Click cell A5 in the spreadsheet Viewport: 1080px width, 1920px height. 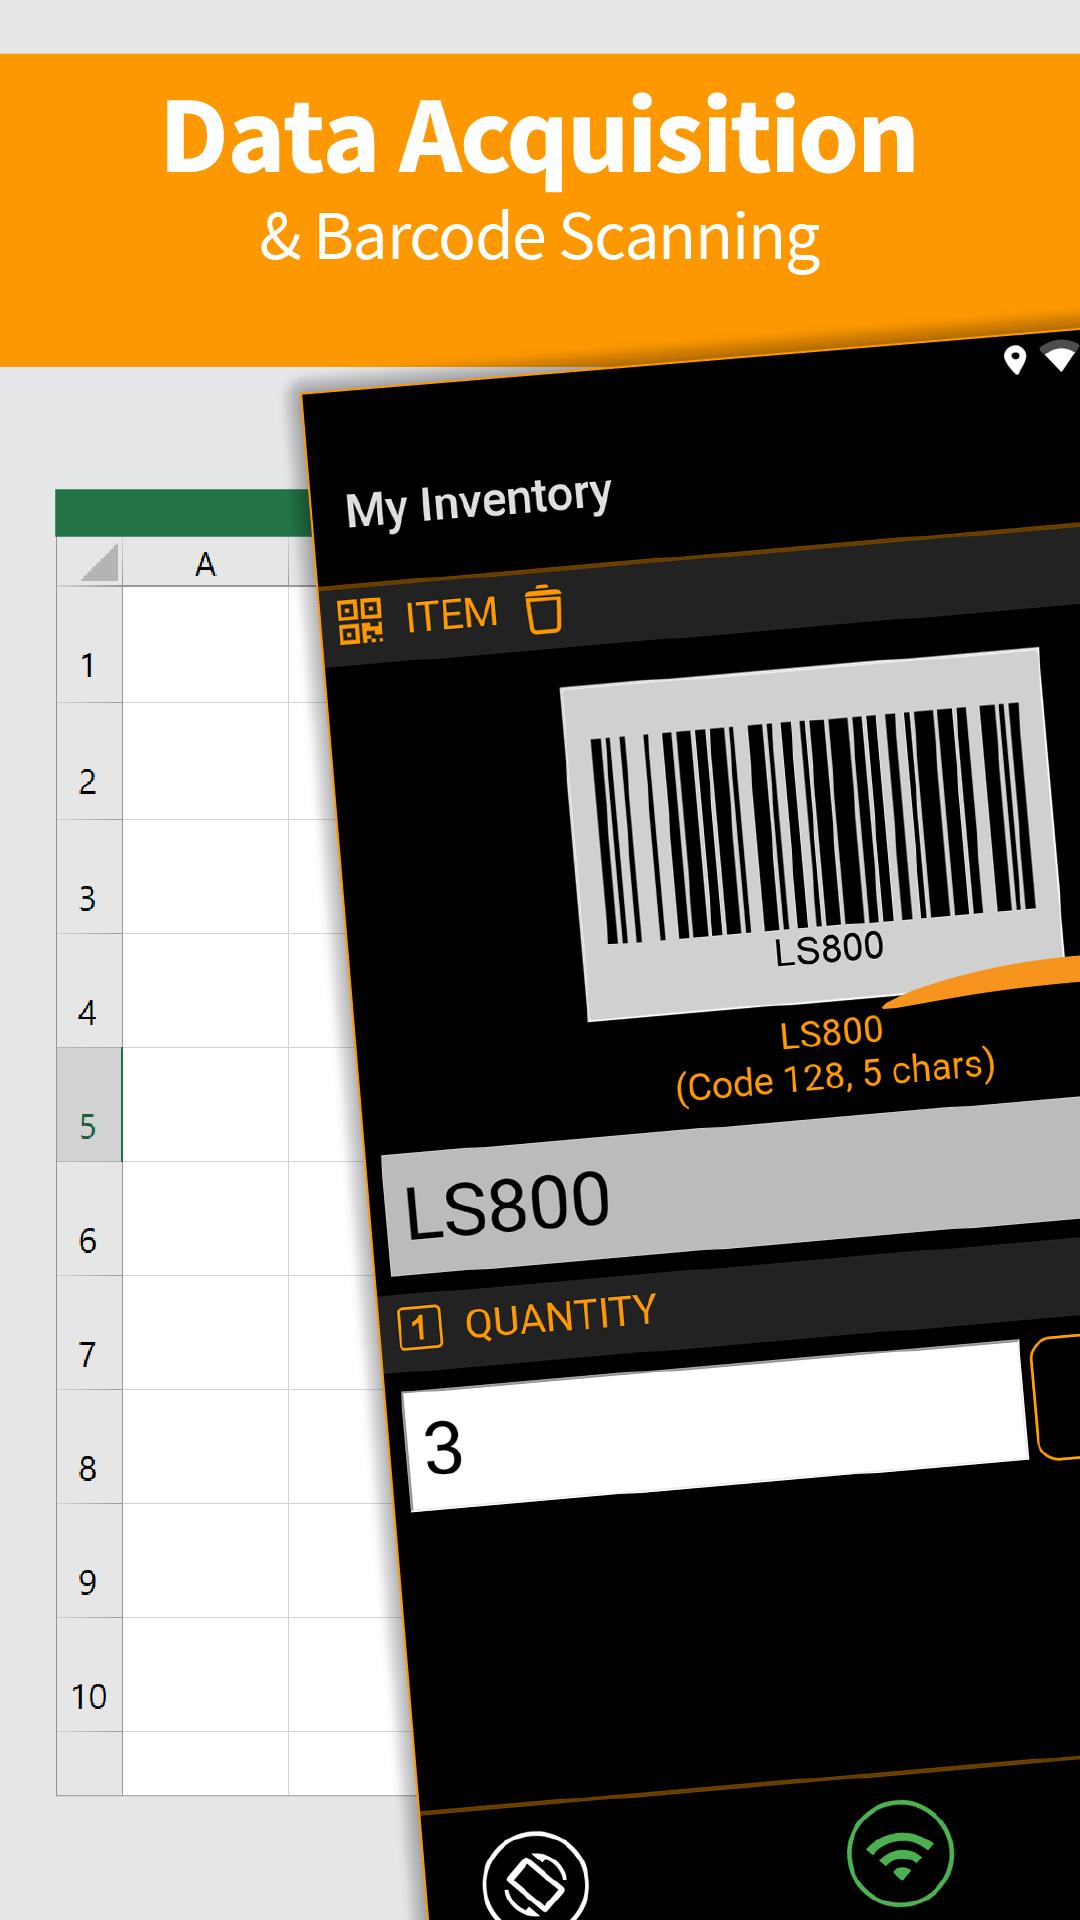pyautogui.click(x=205, y=1105)
